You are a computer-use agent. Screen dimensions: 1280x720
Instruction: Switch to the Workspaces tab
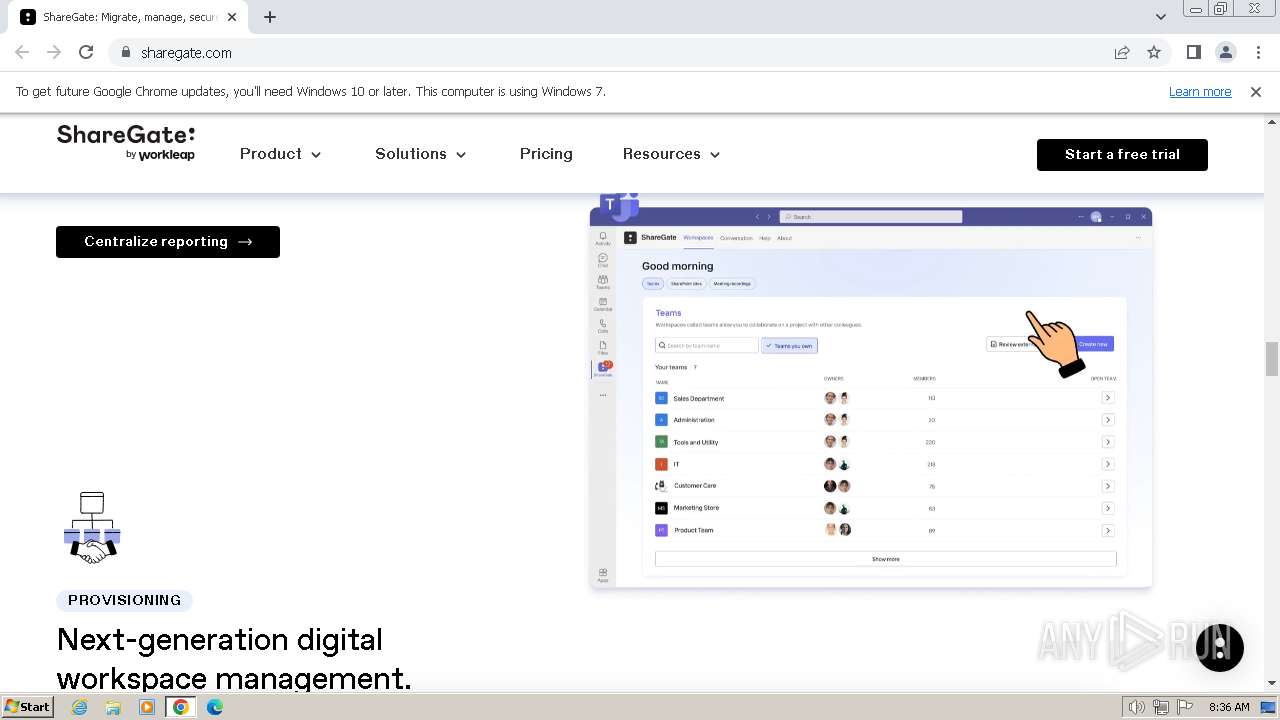point(698,238)
